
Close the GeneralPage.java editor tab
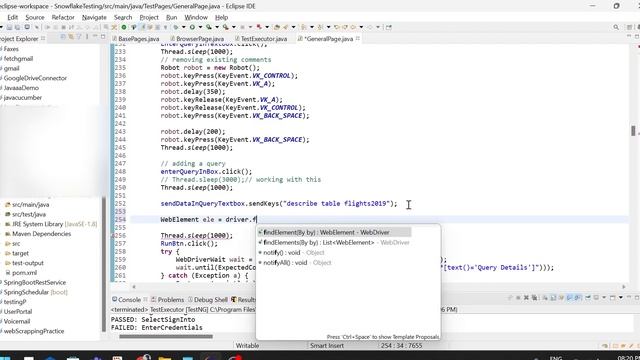point(358,38)
